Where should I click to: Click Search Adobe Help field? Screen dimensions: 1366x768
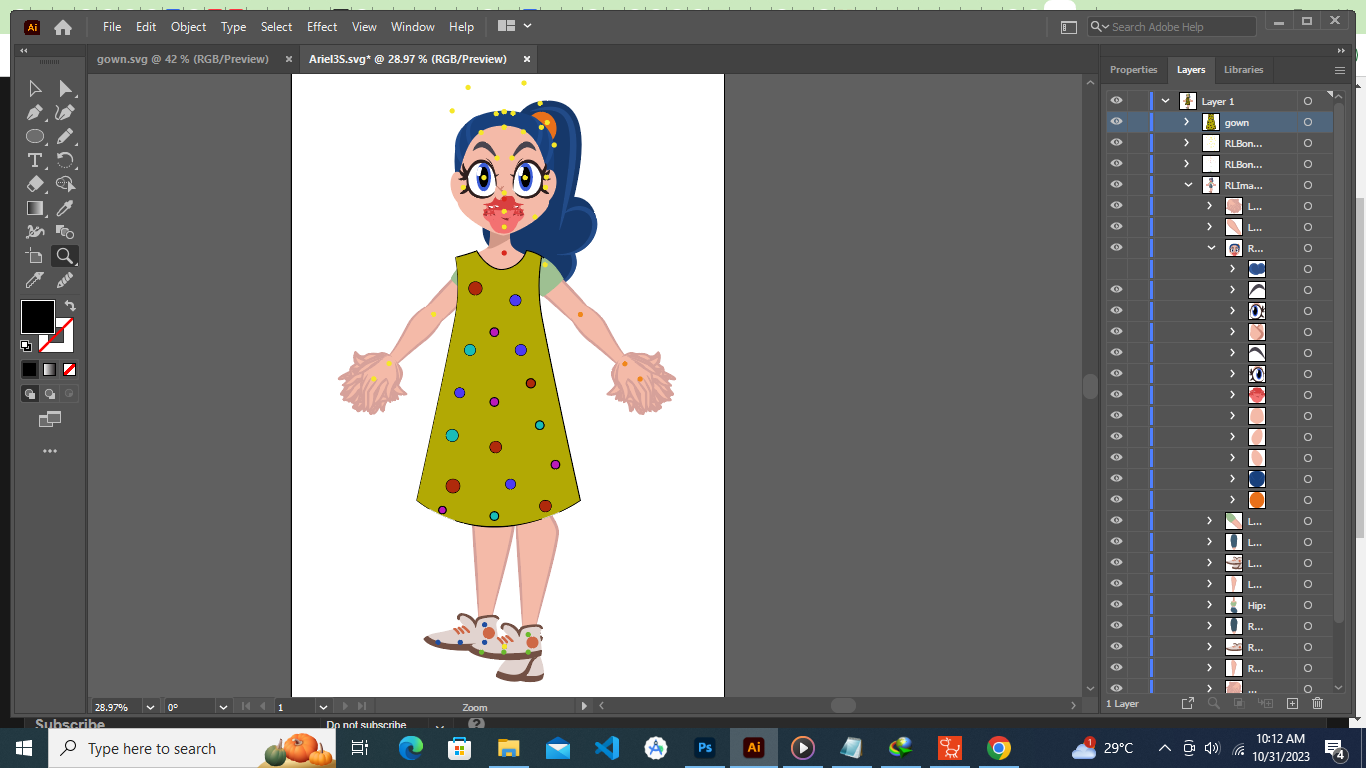point(1171,27)
